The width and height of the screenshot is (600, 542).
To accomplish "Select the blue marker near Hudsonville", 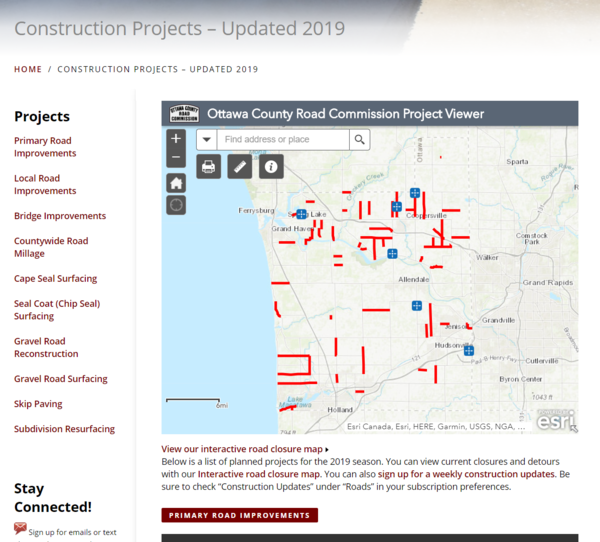I will (469, 350).
